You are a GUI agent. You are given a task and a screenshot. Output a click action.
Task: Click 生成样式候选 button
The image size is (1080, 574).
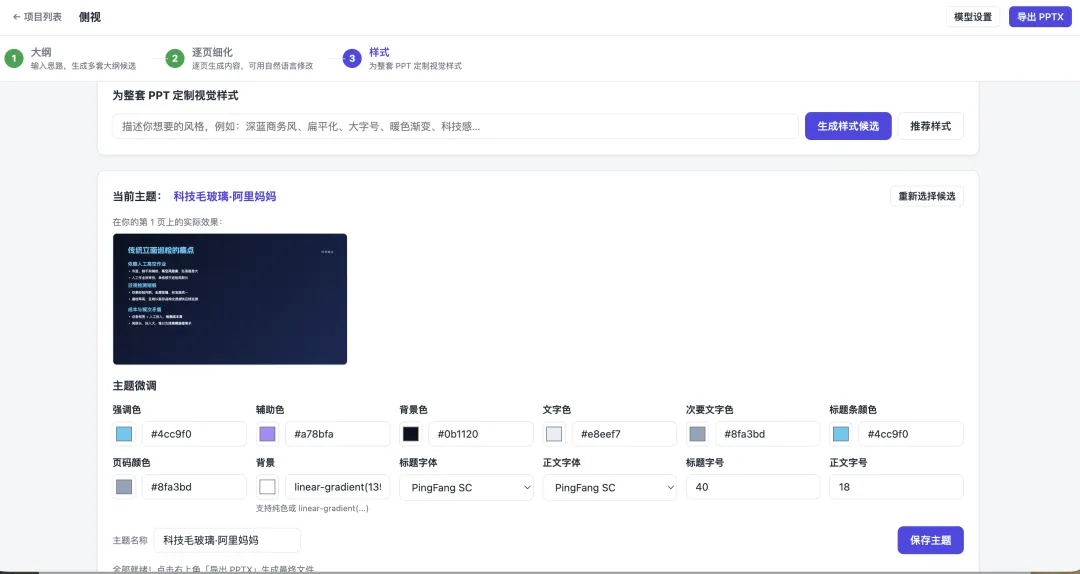tap(848, 126)
